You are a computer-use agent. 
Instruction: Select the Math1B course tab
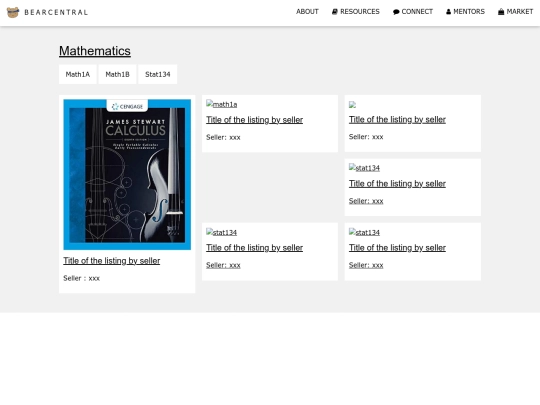(x=117, y=74)
